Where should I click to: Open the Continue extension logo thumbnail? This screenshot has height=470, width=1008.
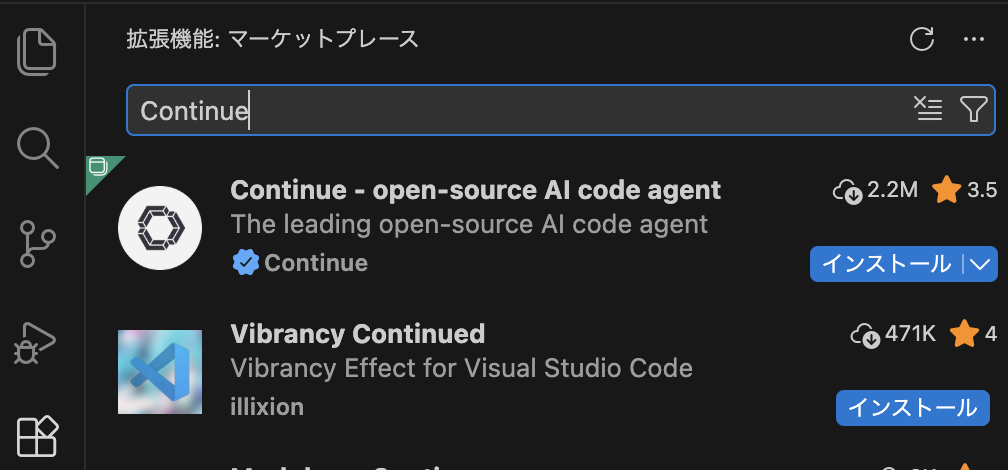[160, 229]
